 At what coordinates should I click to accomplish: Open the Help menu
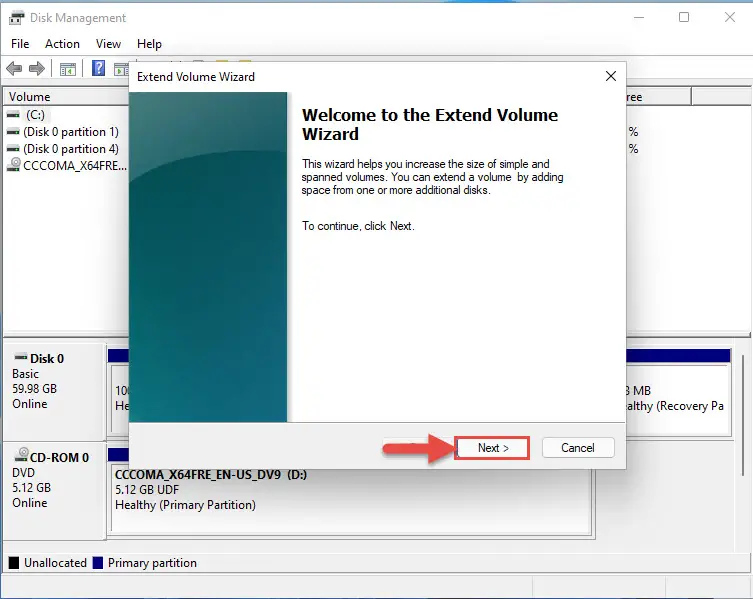tap(149, 44)
